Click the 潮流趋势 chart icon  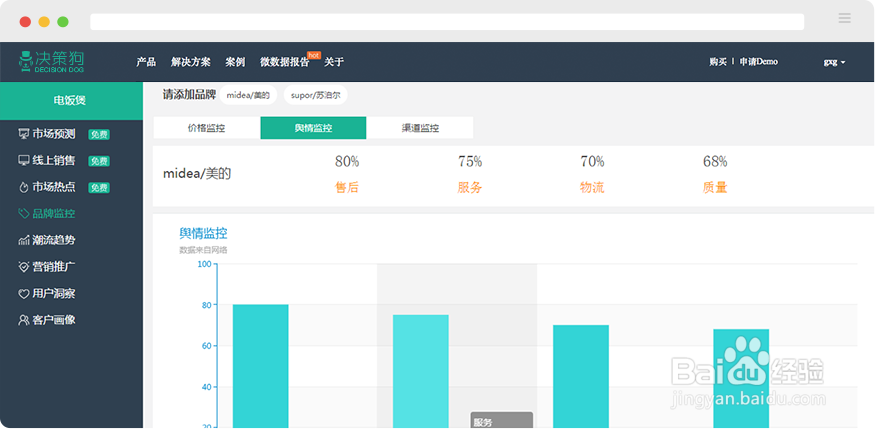23,240
